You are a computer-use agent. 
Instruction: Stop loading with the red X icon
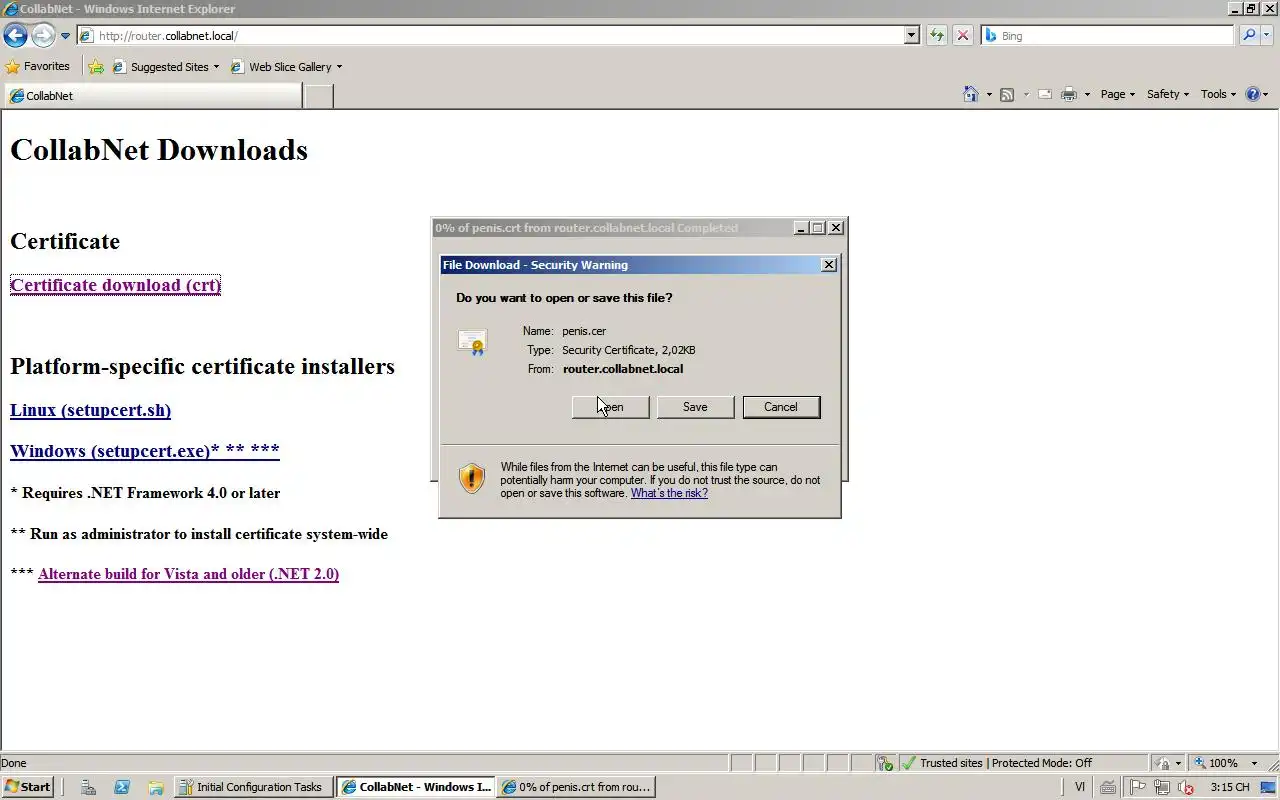tap(963, 35)
